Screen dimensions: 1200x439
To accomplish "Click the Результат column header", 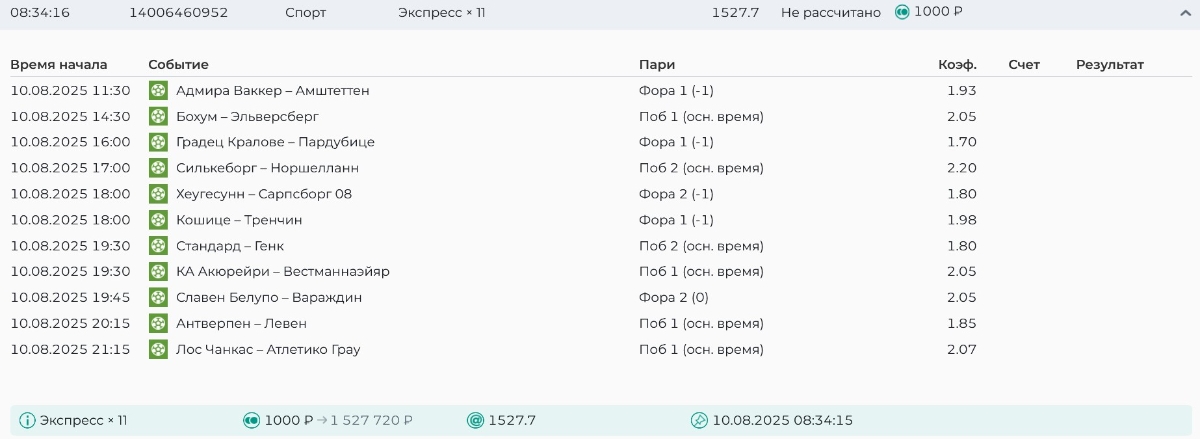I will (x=1109, y=65).
